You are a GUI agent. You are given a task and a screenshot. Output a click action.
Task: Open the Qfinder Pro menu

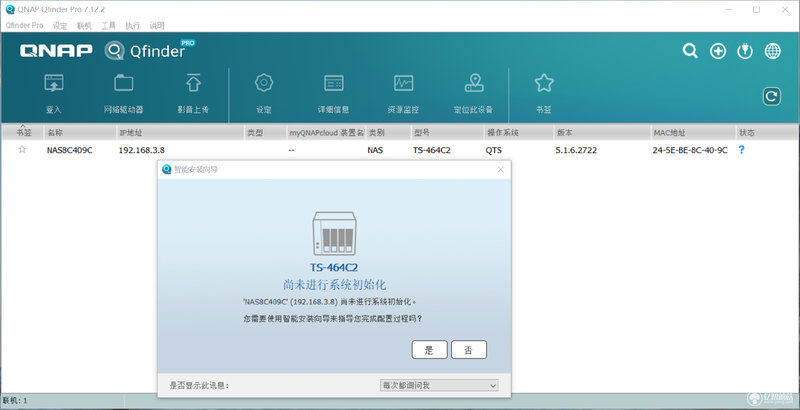(x=24, y=25)
